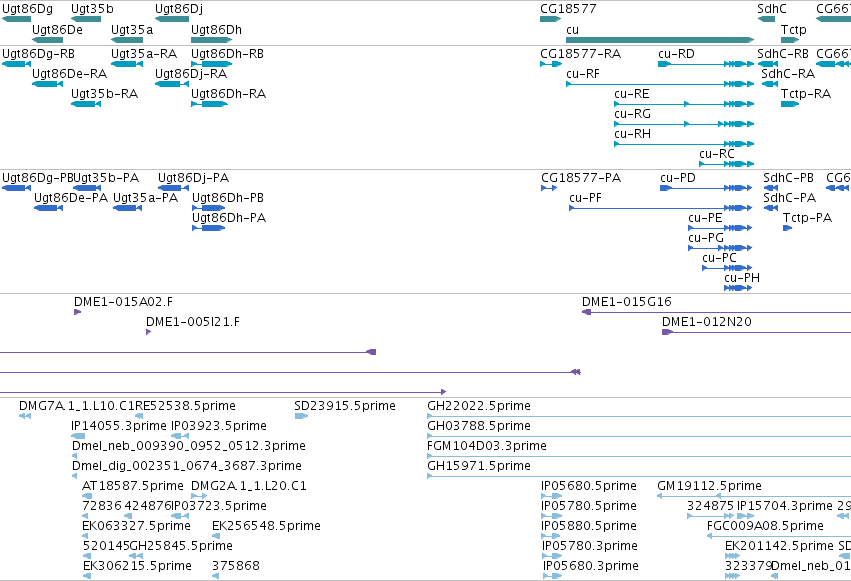This screenshot has height=581, width=851.
Task: Select the cu gene bar
Action: [660, 40]
